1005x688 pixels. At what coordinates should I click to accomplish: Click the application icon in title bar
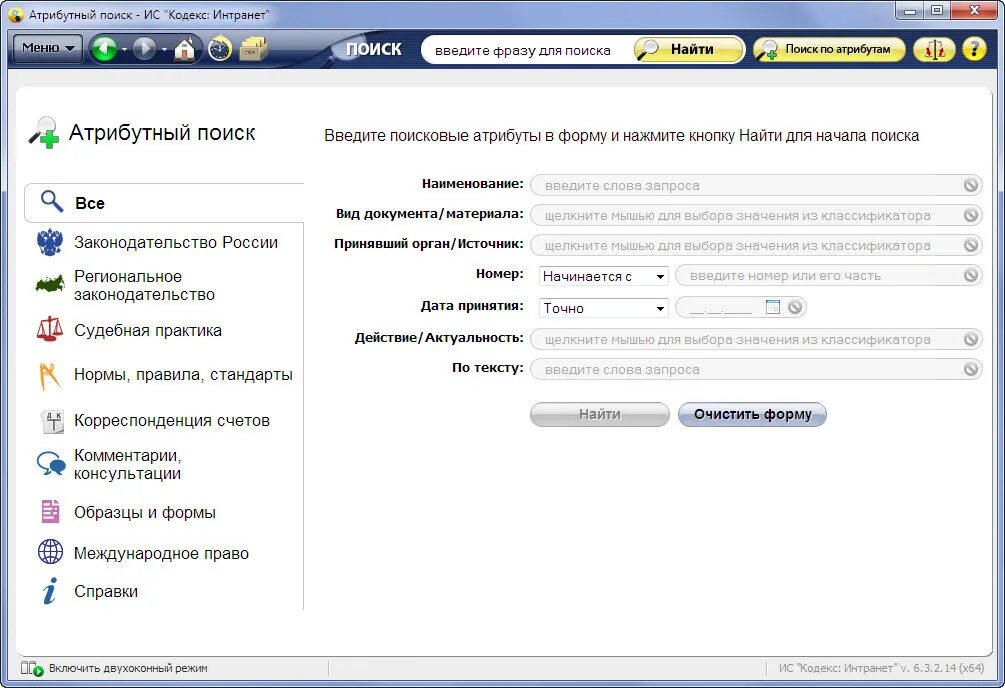(15, 13)
